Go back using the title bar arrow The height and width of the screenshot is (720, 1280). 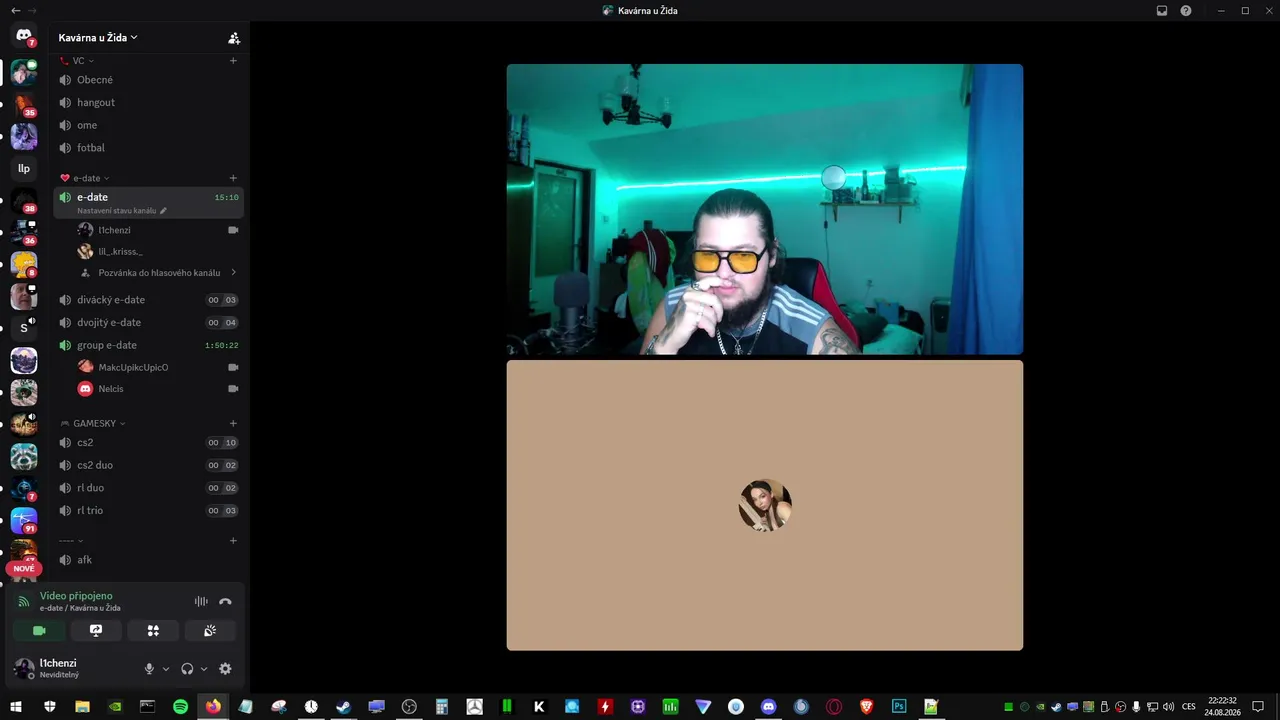click(15, 10)
